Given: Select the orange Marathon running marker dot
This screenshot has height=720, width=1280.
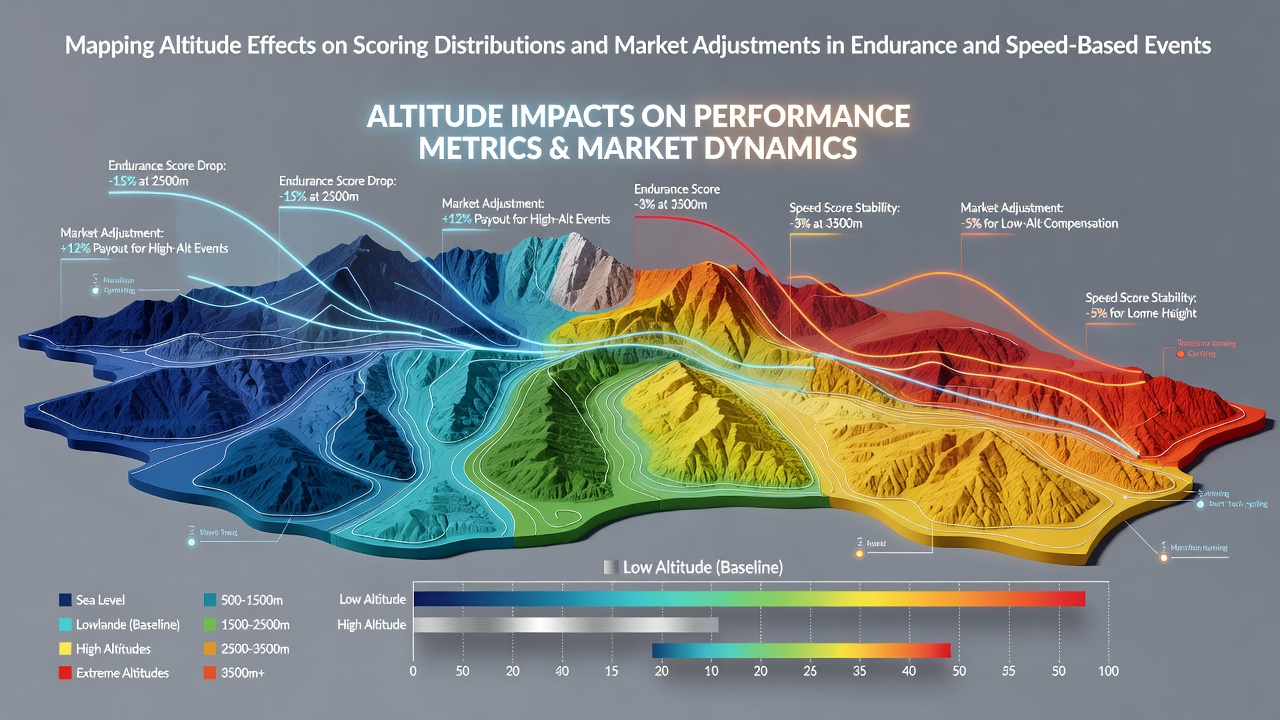Looking at the screenshot, I should coord(1164,559).
